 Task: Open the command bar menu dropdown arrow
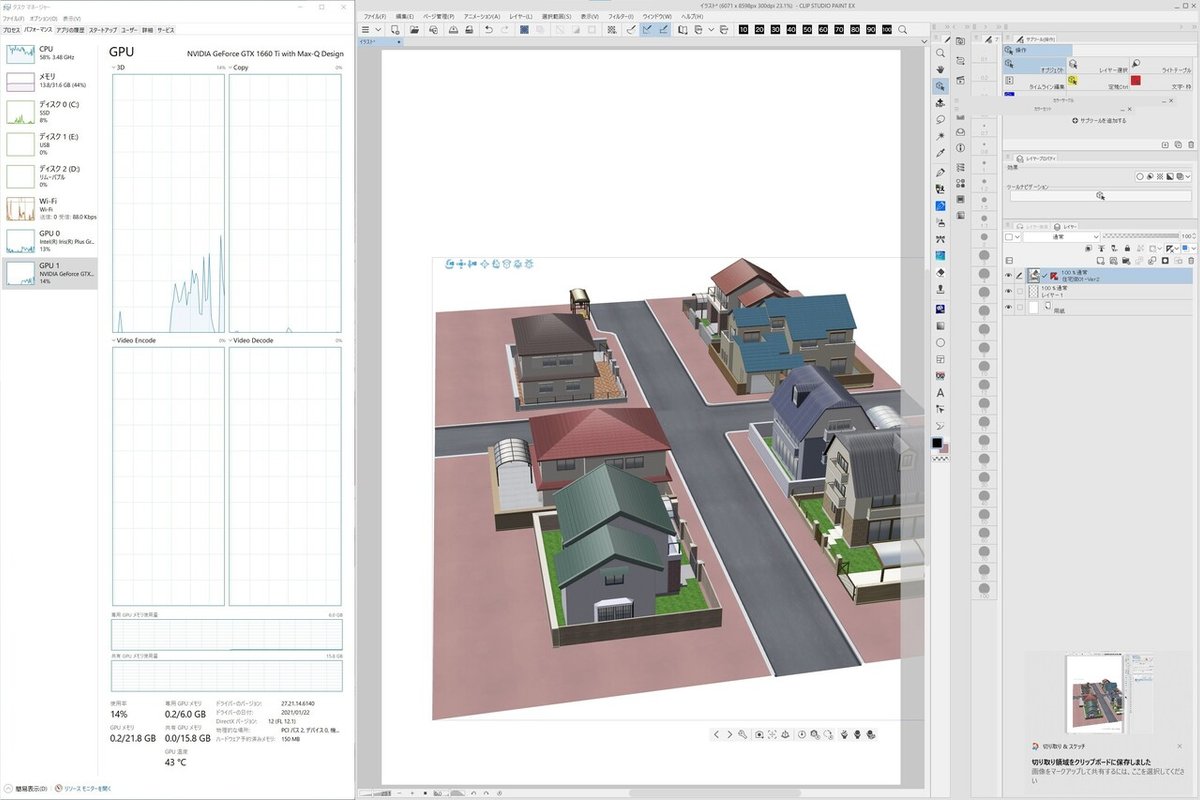pyautogui.click(x=378, y=30)
